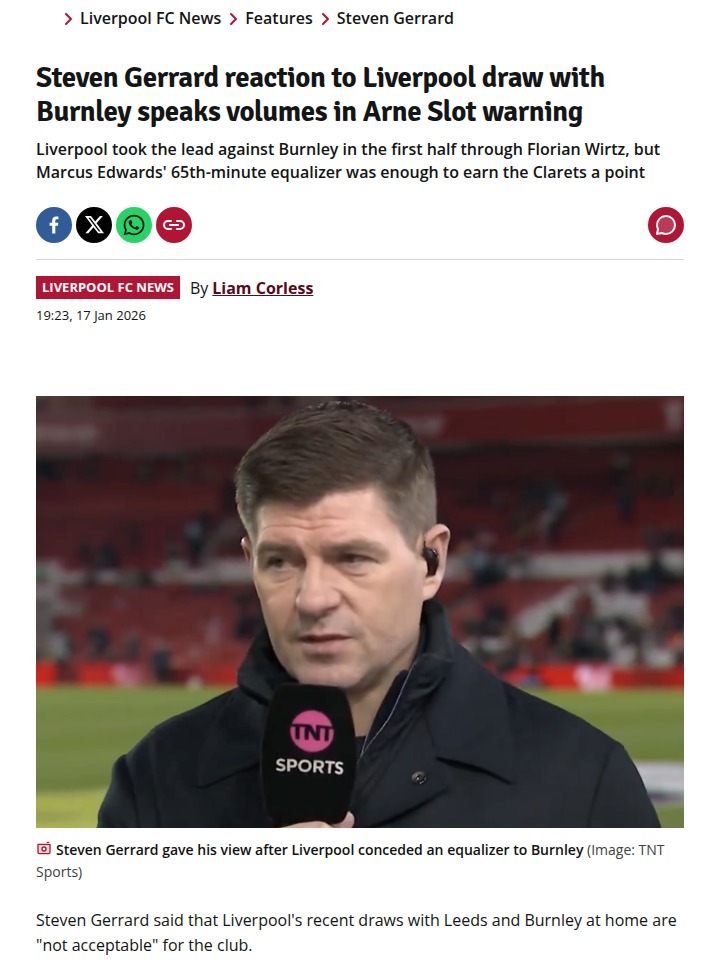Open the Steven Gerrard interview photo
720x960 pixels.
click(x=360, y=612)
